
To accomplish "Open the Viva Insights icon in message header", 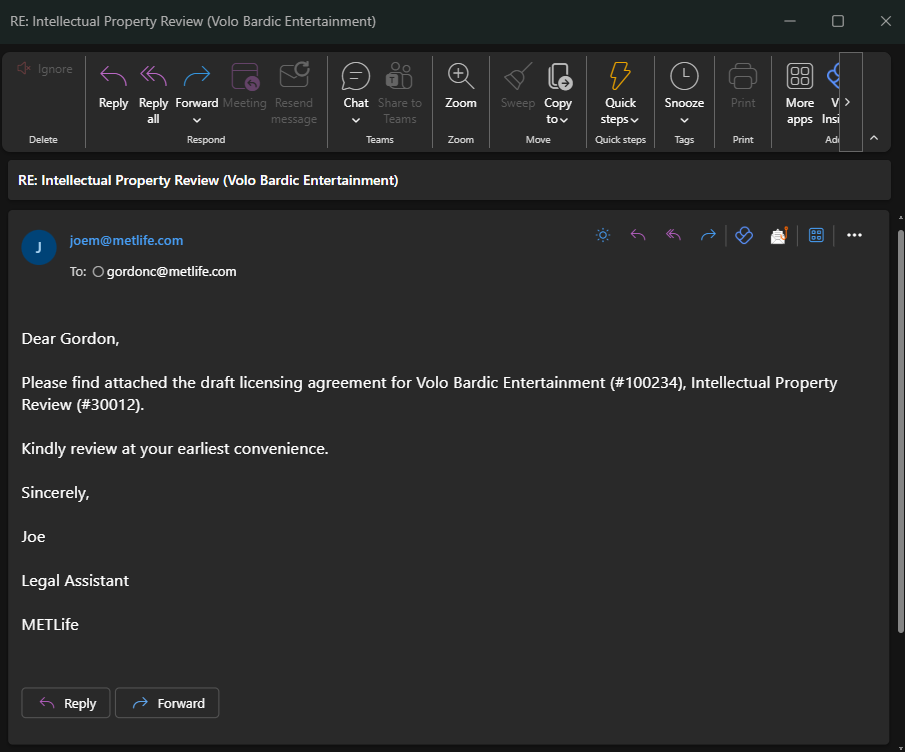I will click(744, 235).
